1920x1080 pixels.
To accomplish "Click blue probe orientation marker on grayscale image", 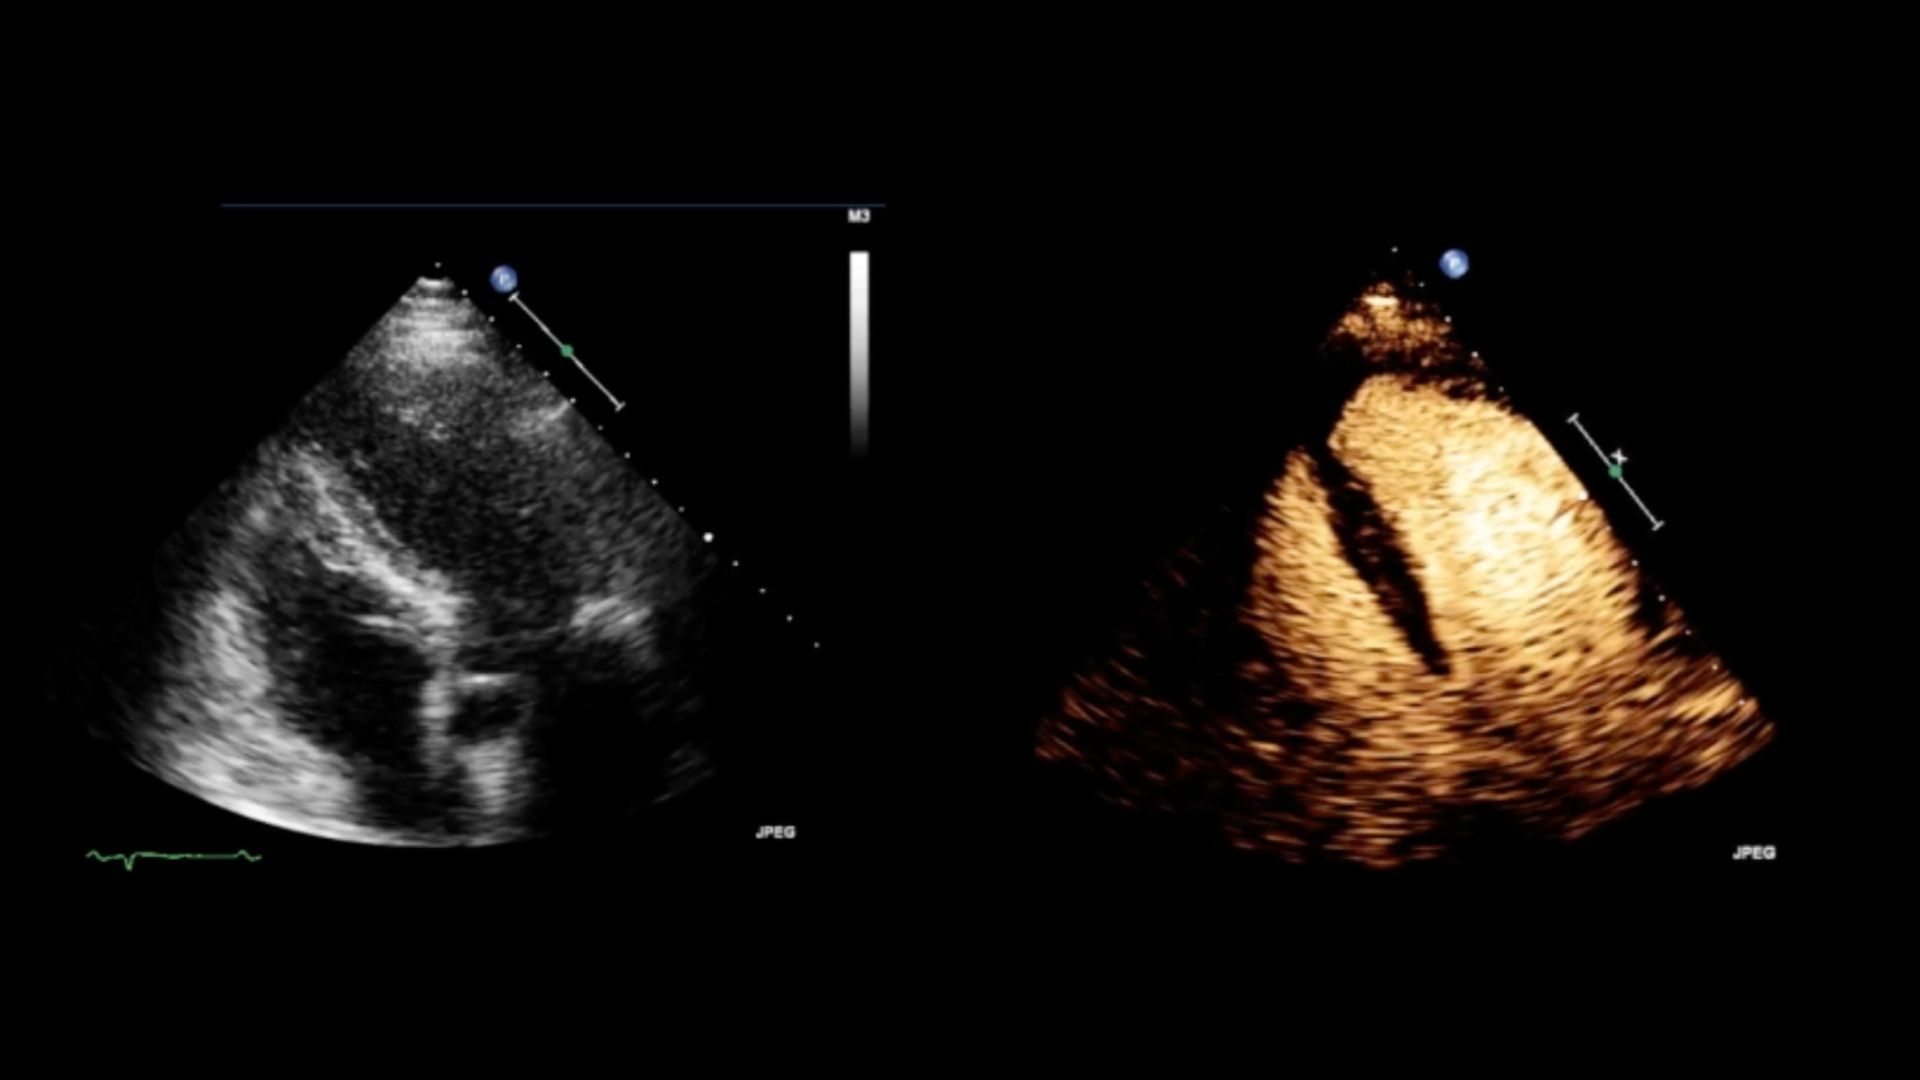I will [x=504, y=279].
